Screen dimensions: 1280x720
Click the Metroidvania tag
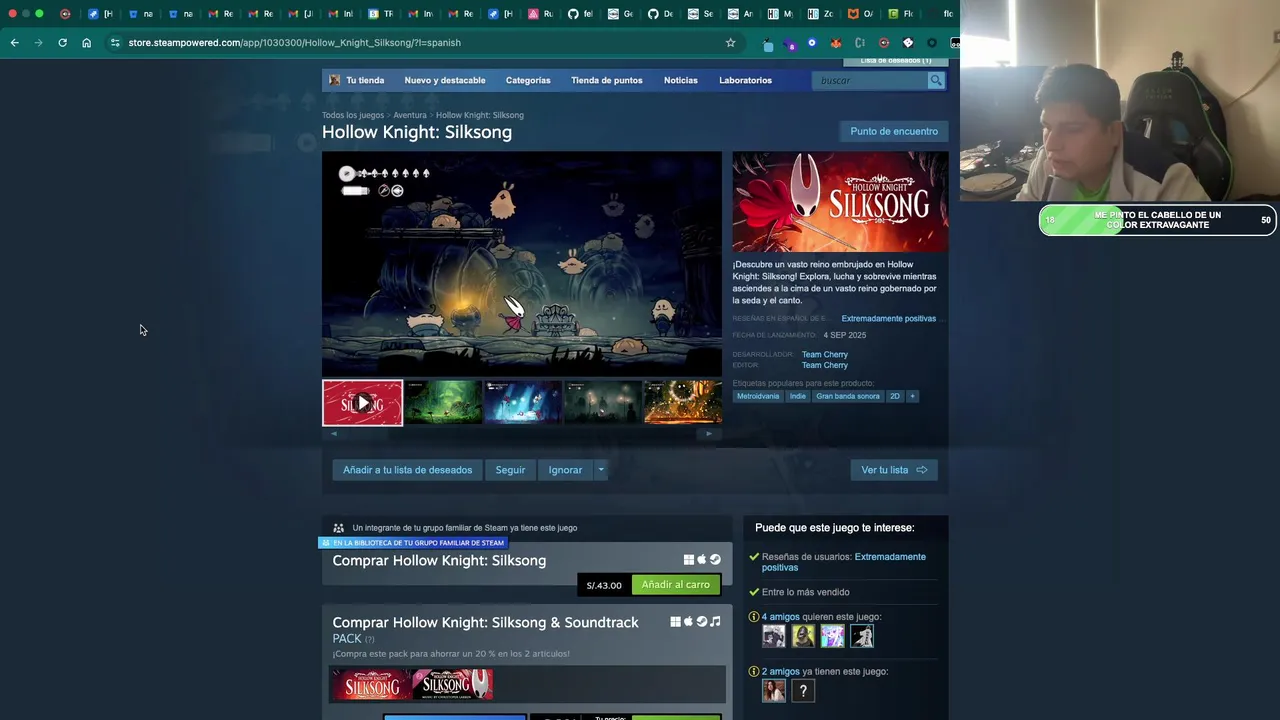[758, 396]
